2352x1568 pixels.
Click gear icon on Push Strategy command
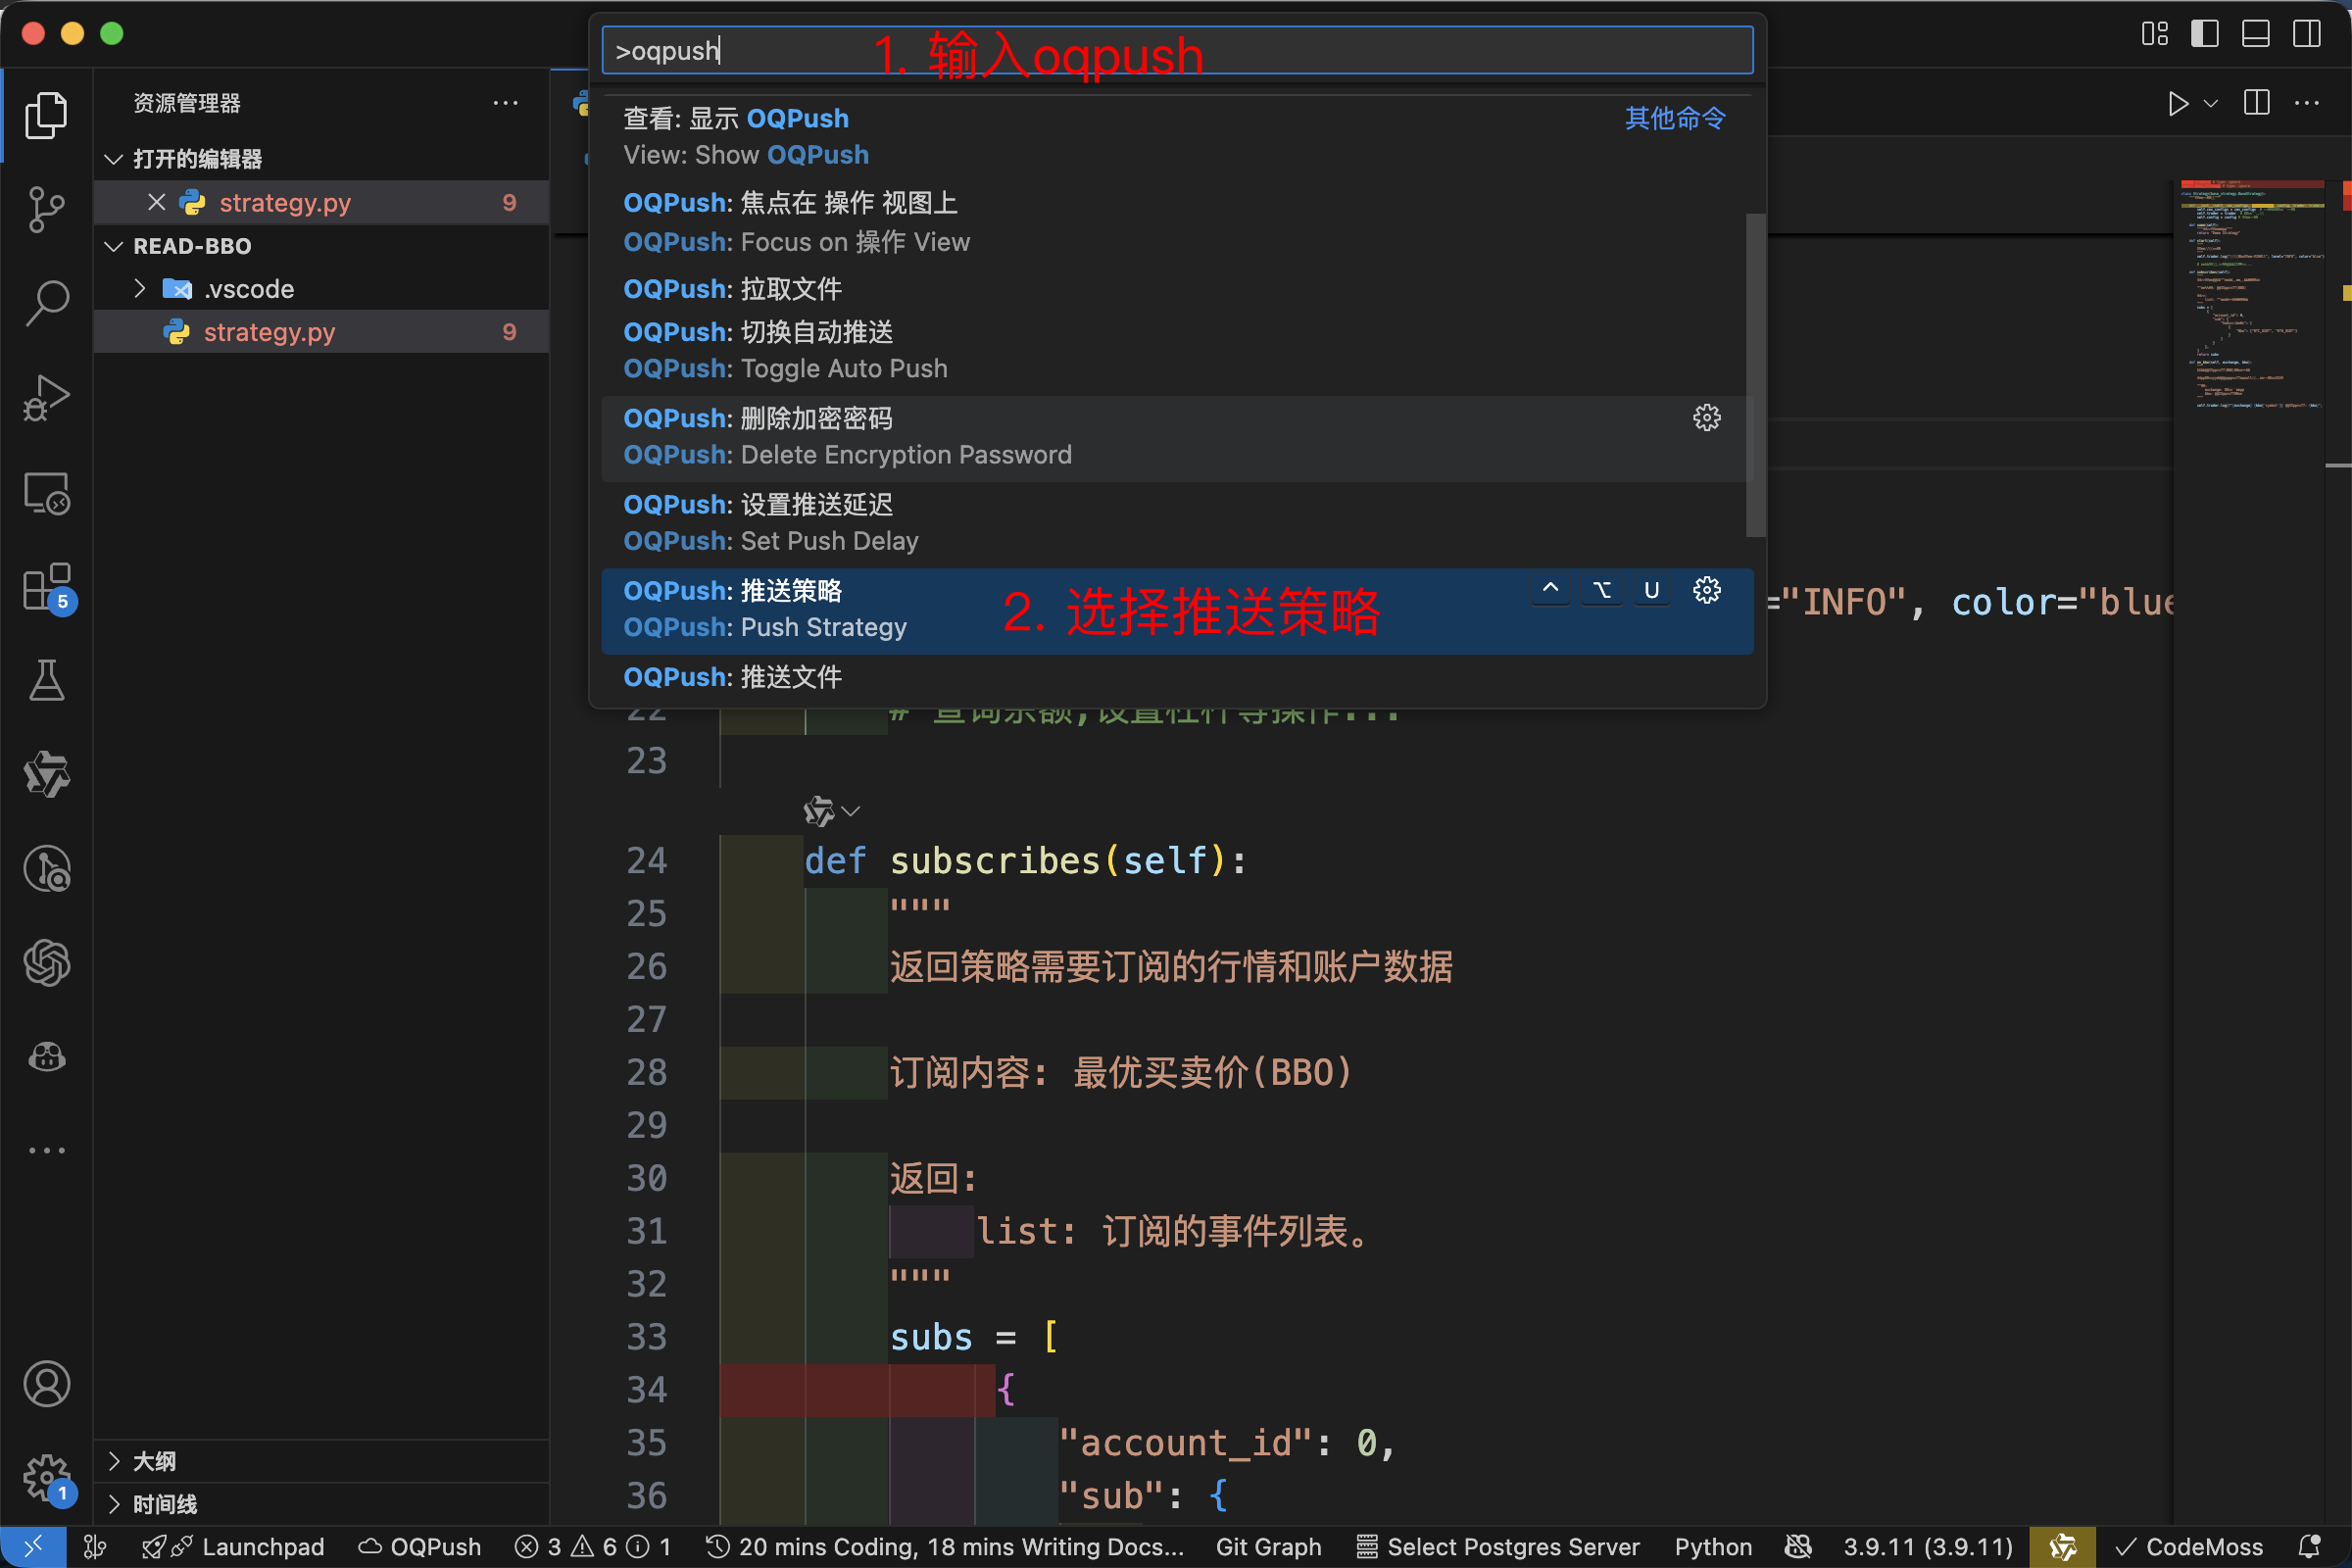[1706, 591]
